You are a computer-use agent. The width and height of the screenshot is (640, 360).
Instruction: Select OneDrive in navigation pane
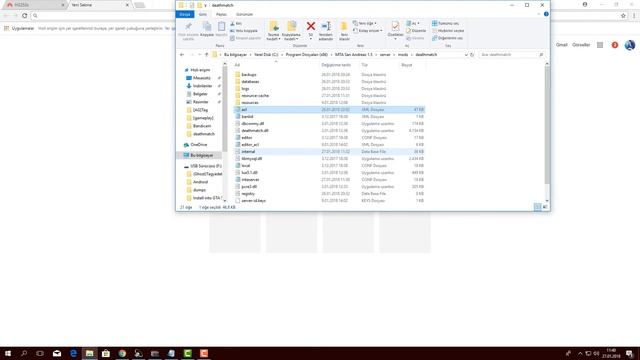(x=199, y=145)
